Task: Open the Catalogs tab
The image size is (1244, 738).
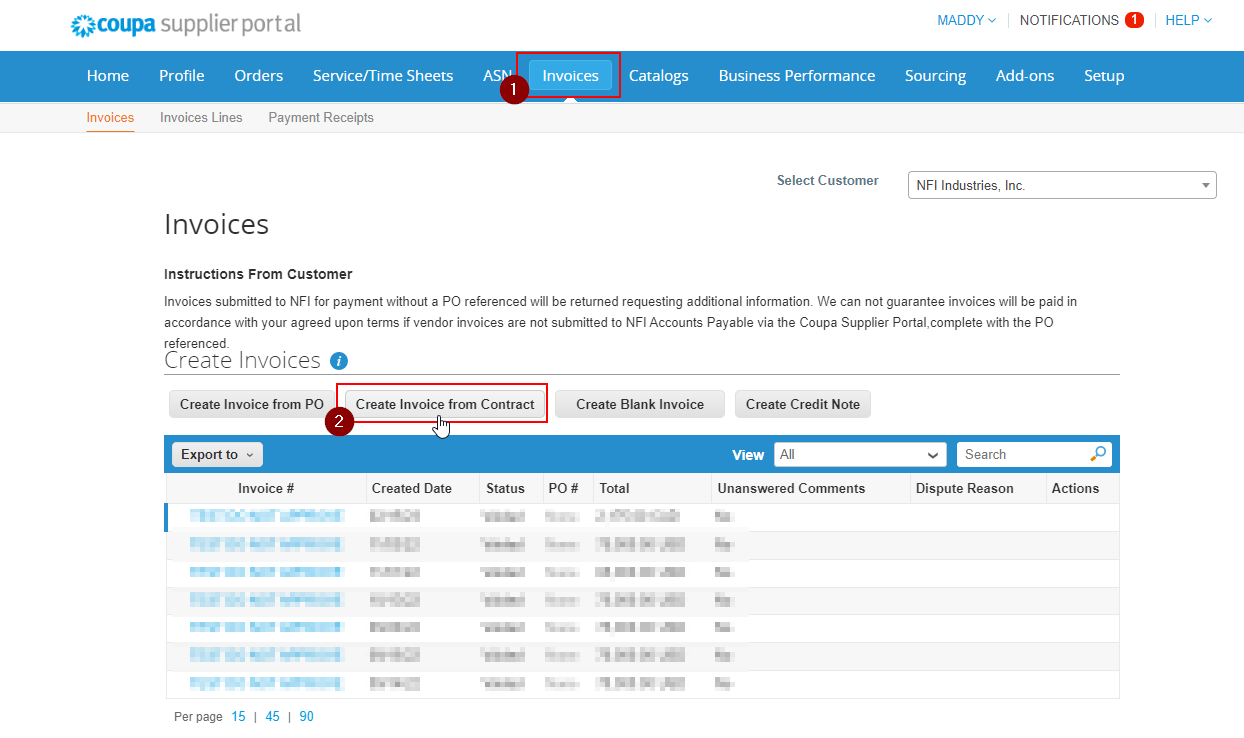Action: pos(659,76)
